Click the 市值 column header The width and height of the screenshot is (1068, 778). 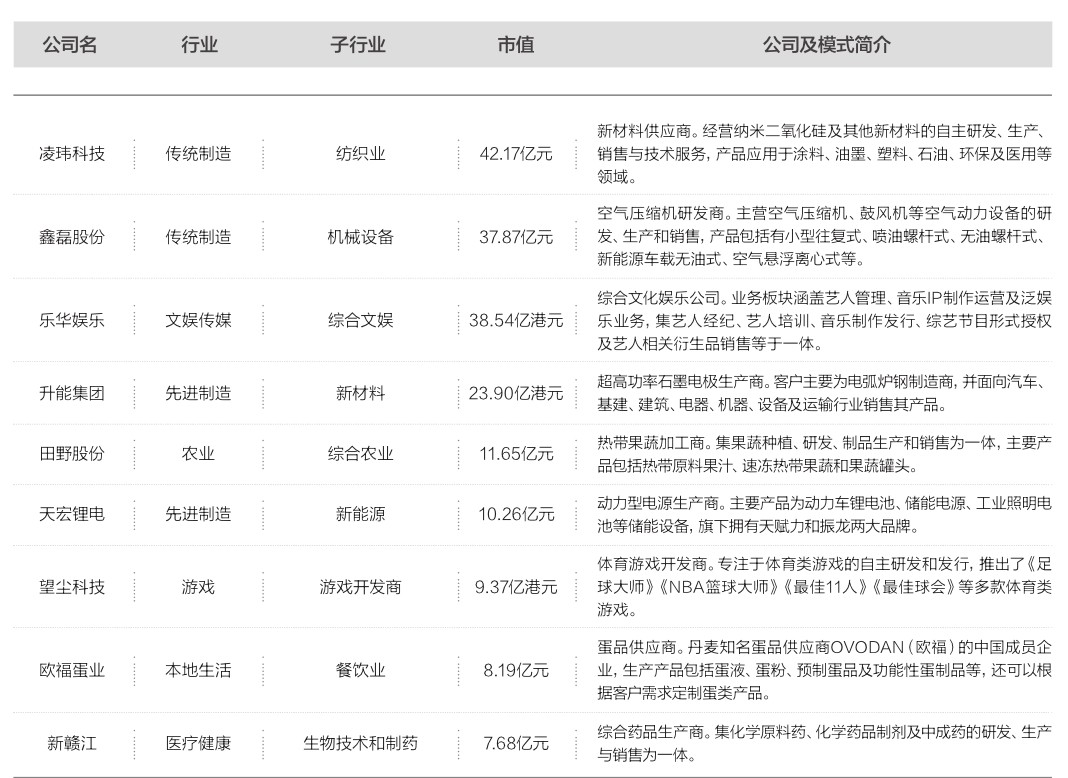(515, 45)
